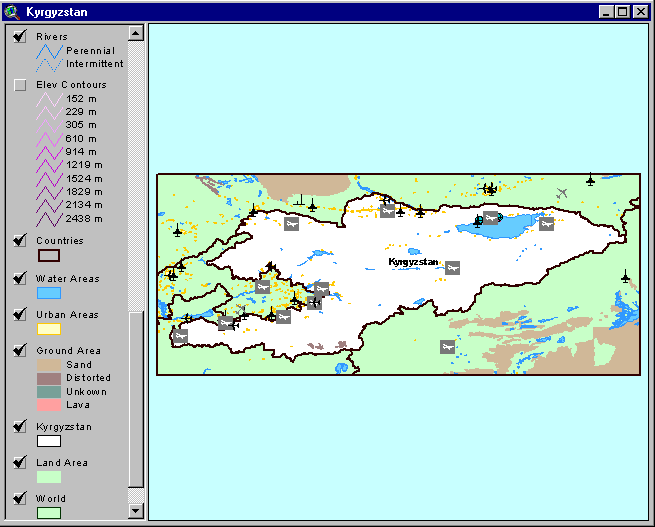Select the Rivers layer name

coord(52,37)
